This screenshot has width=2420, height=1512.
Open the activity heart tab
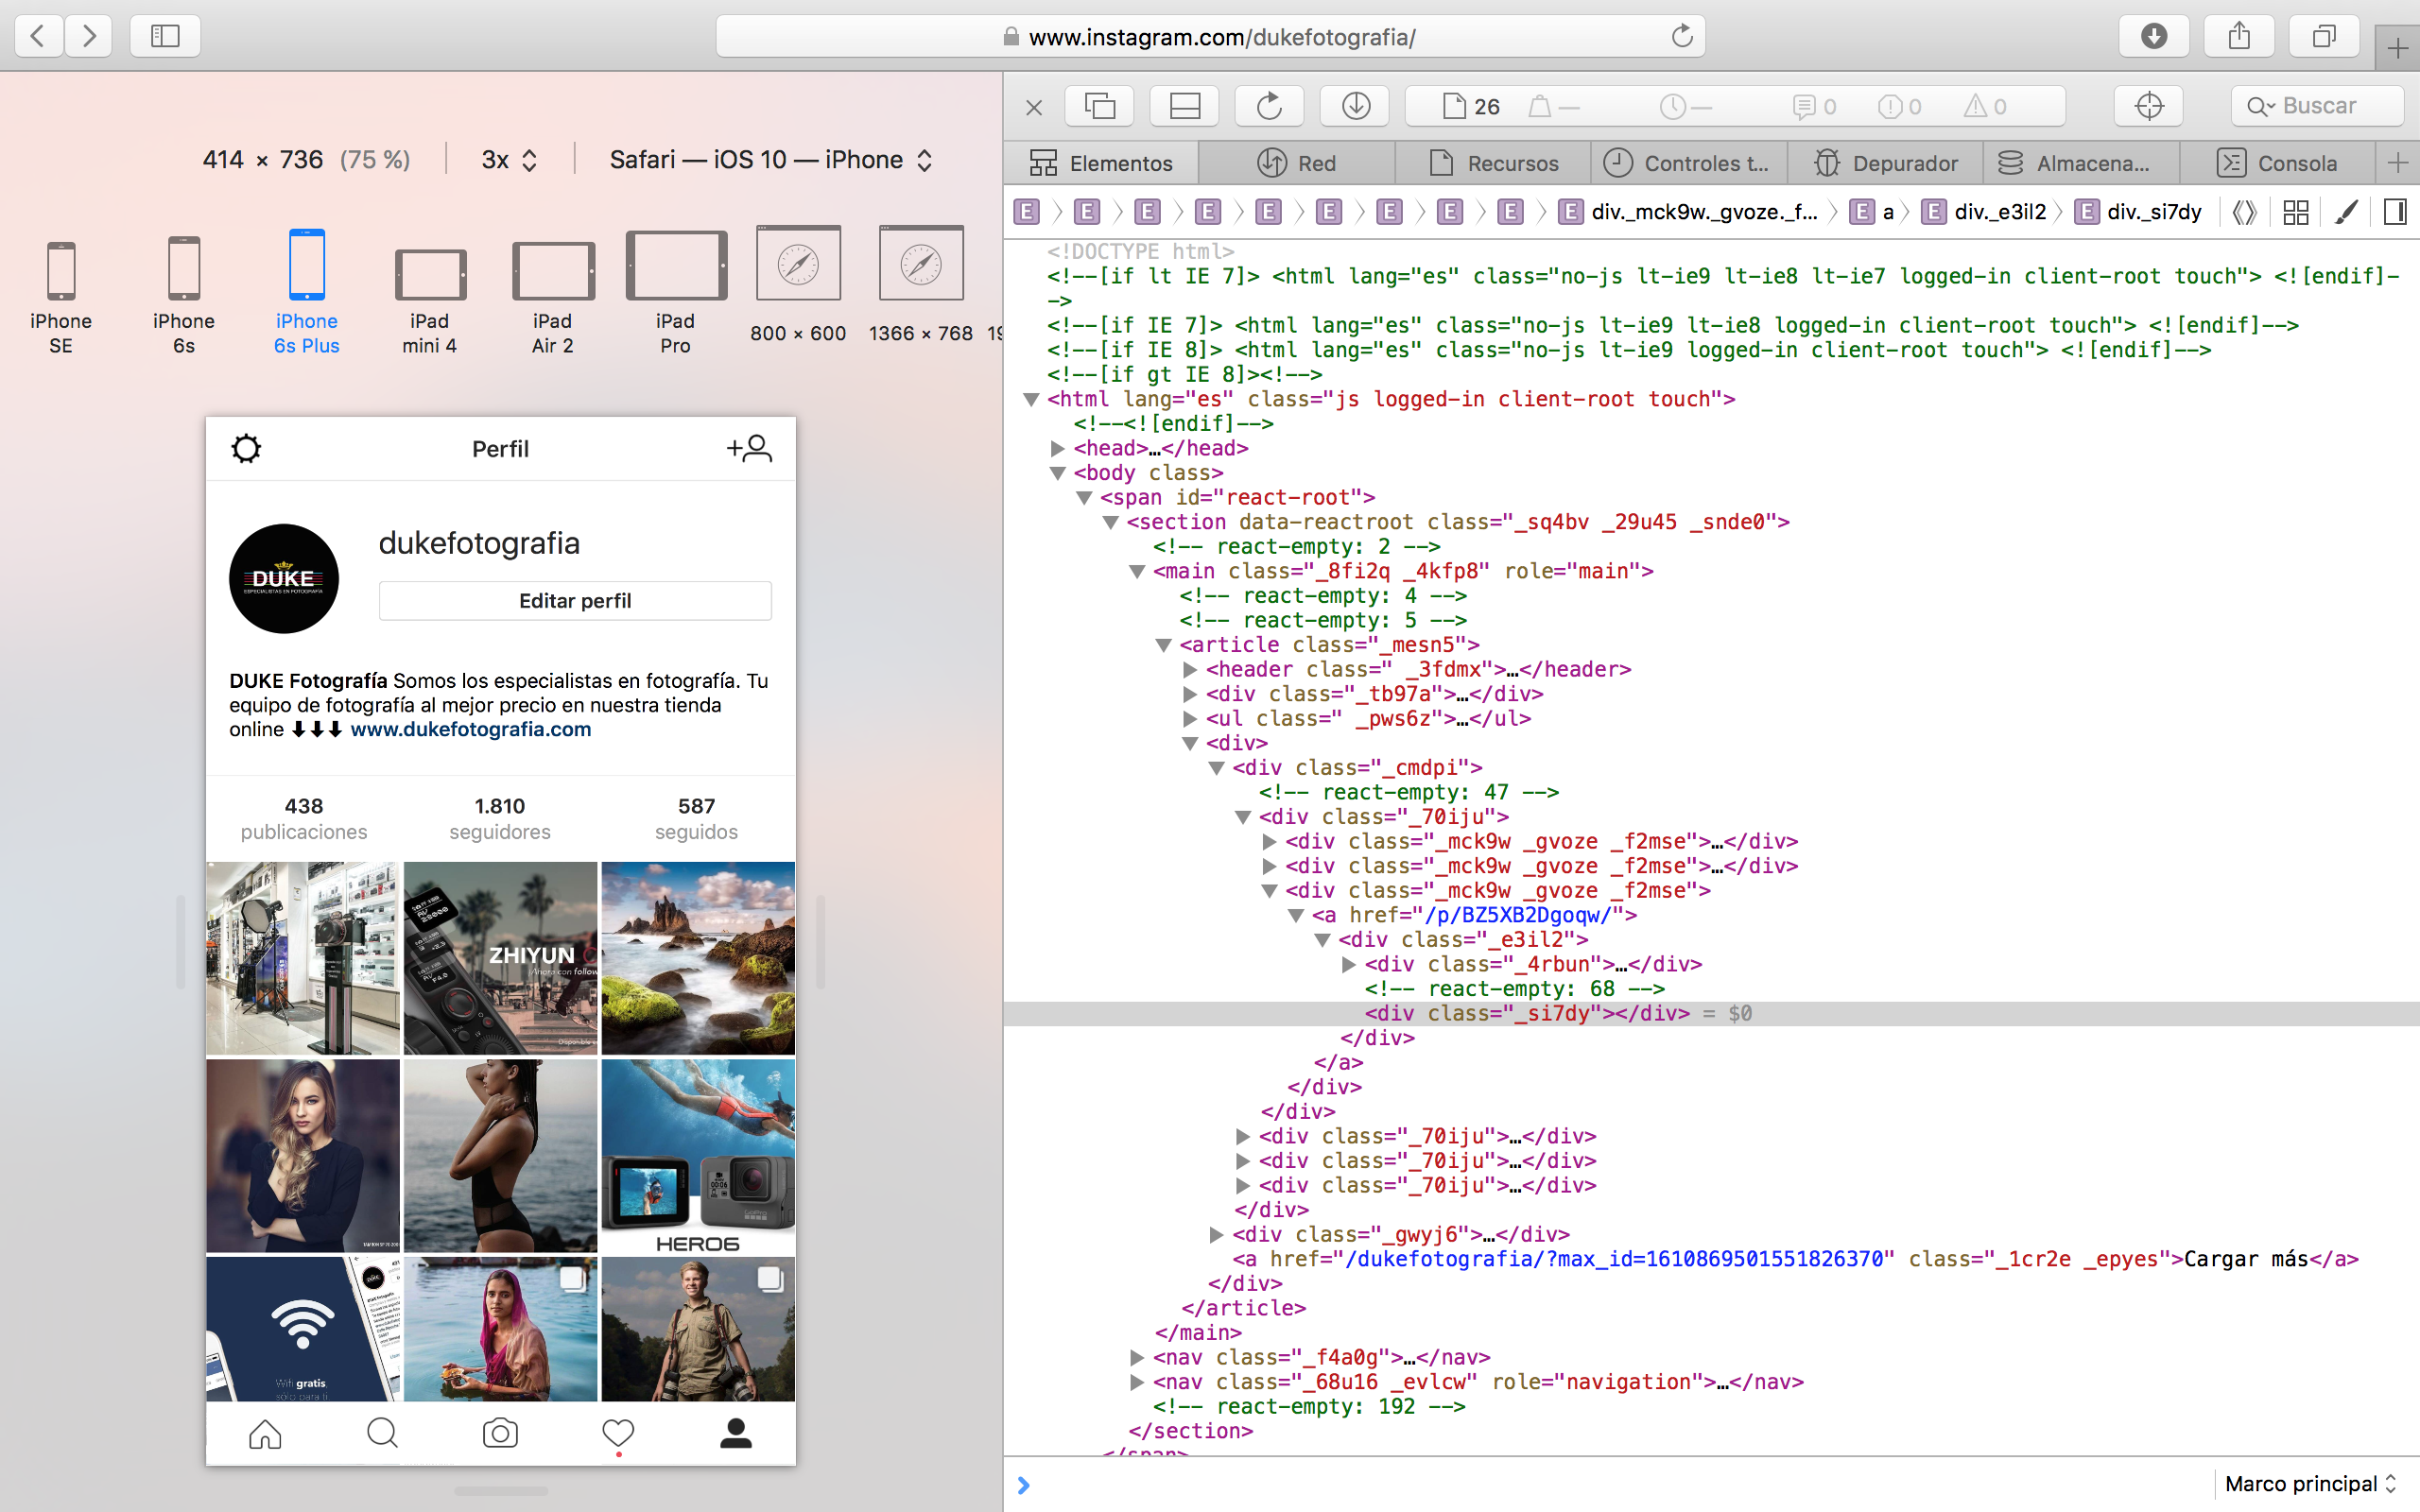(x=618, y=1434)
